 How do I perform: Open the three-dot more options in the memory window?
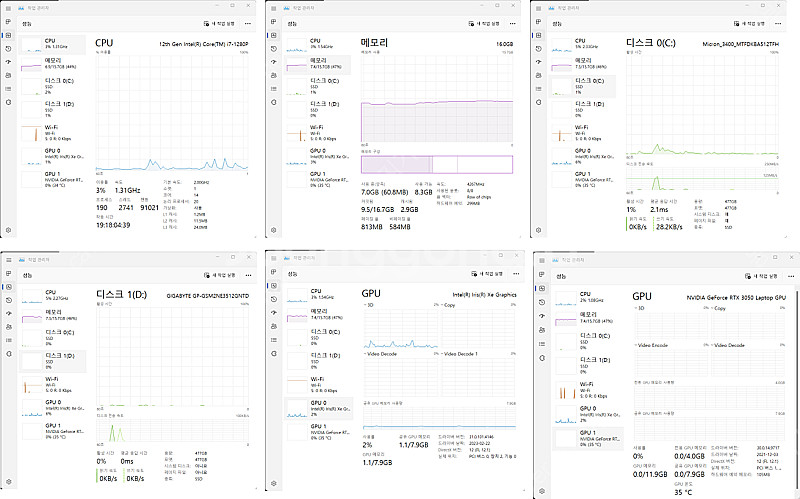[514, 22]
